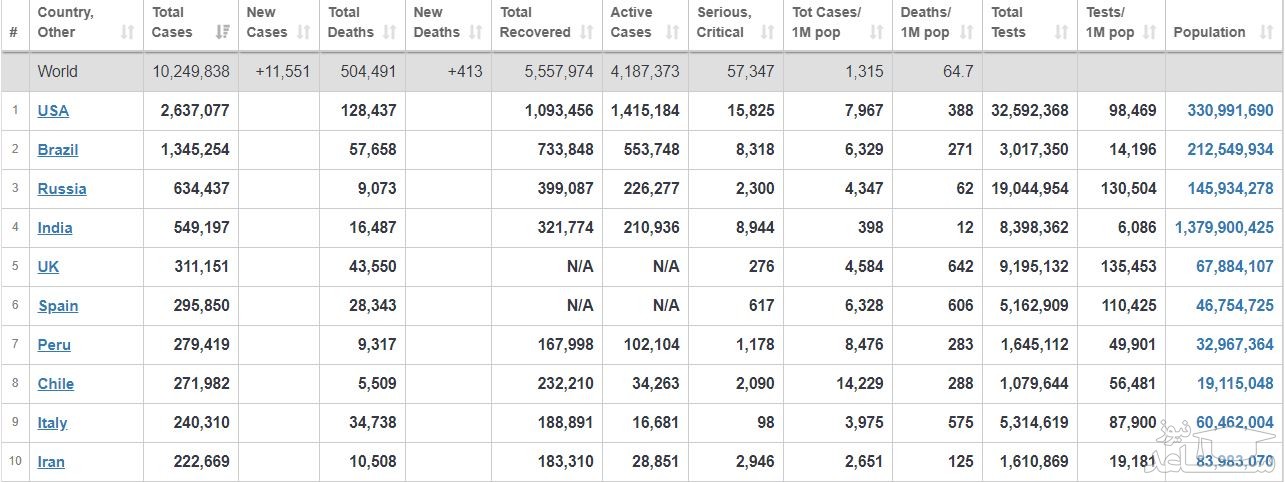Viewport: 1285px width, 482px height.
Task: Open the USA country link
Action: [53, 111]
